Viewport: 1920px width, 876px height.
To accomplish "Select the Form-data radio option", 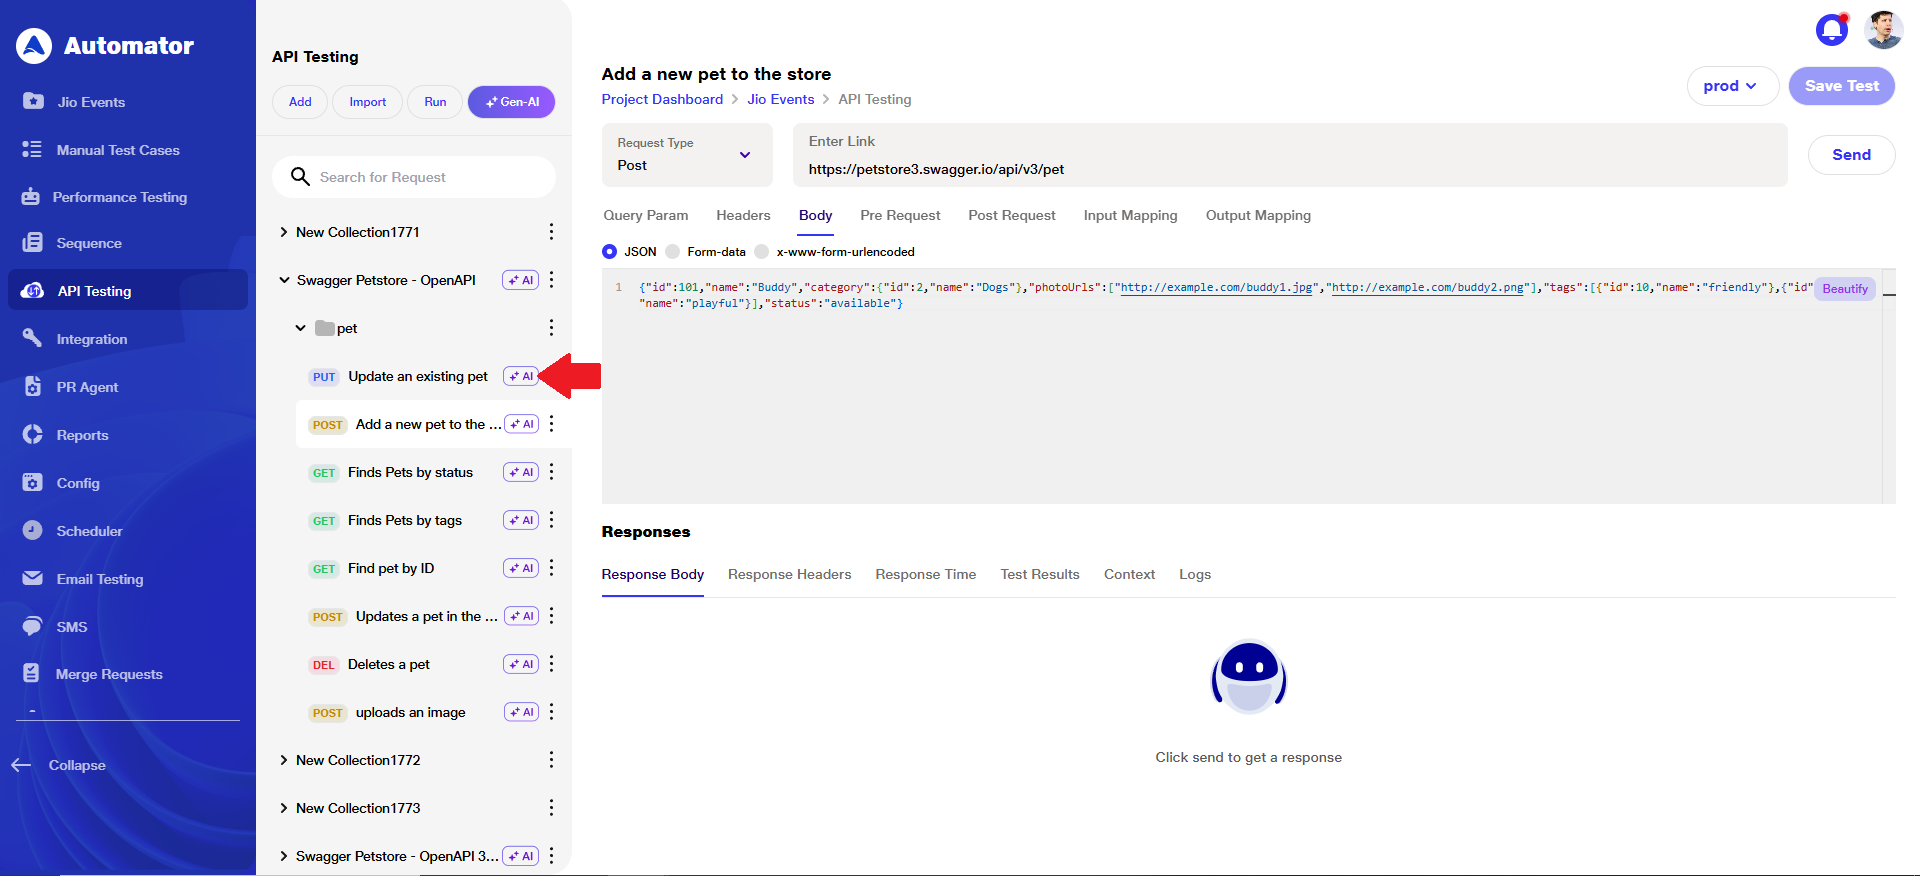I will (673, 252).
